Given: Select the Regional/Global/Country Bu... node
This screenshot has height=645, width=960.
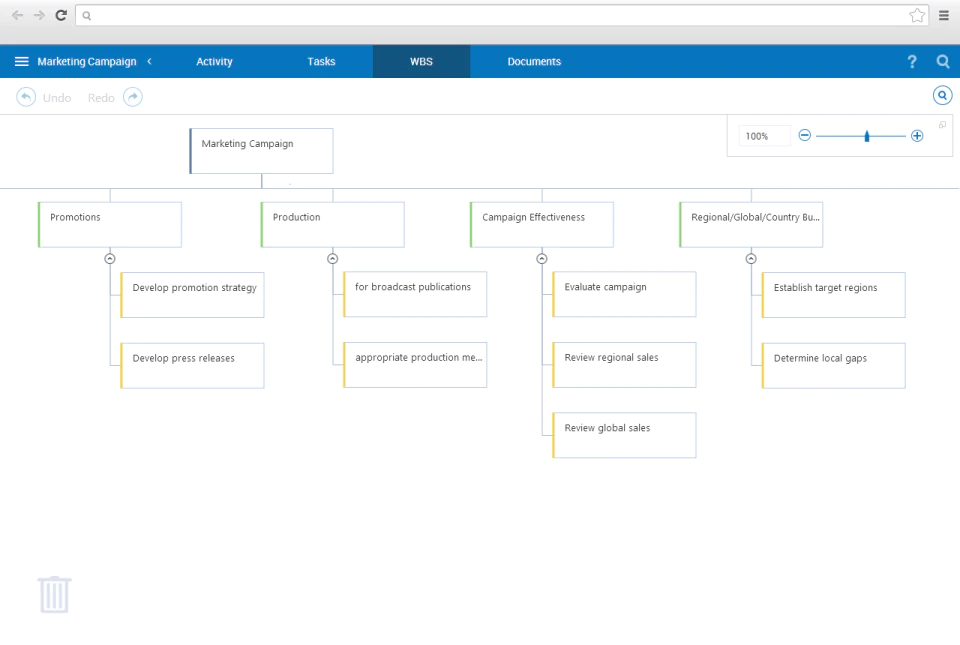Looking at the screenshot, I should click(751, 225).
